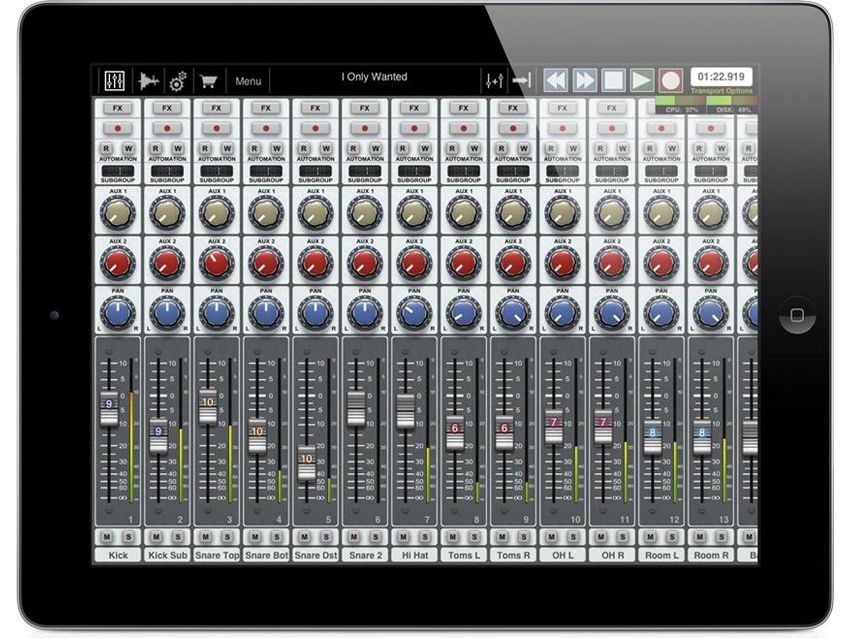The width and height of the screenshot is (850, 638).
Task: Click the song title I Only Wanted
Action: [x=373, y=76]
